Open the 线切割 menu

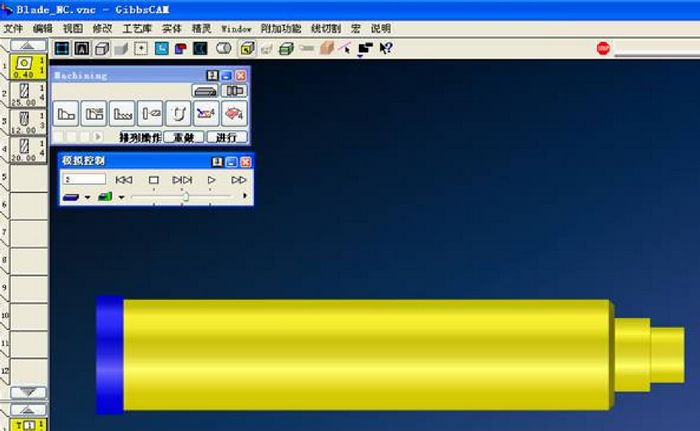pyautogui.click(x=326, y=29)
